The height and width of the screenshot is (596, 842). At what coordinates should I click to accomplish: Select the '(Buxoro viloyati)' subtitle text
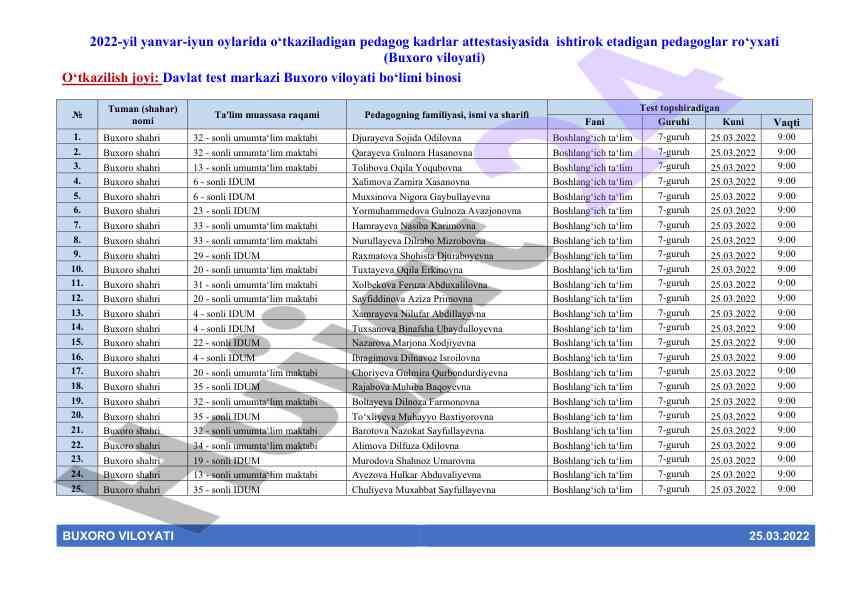tap(434, 58)
